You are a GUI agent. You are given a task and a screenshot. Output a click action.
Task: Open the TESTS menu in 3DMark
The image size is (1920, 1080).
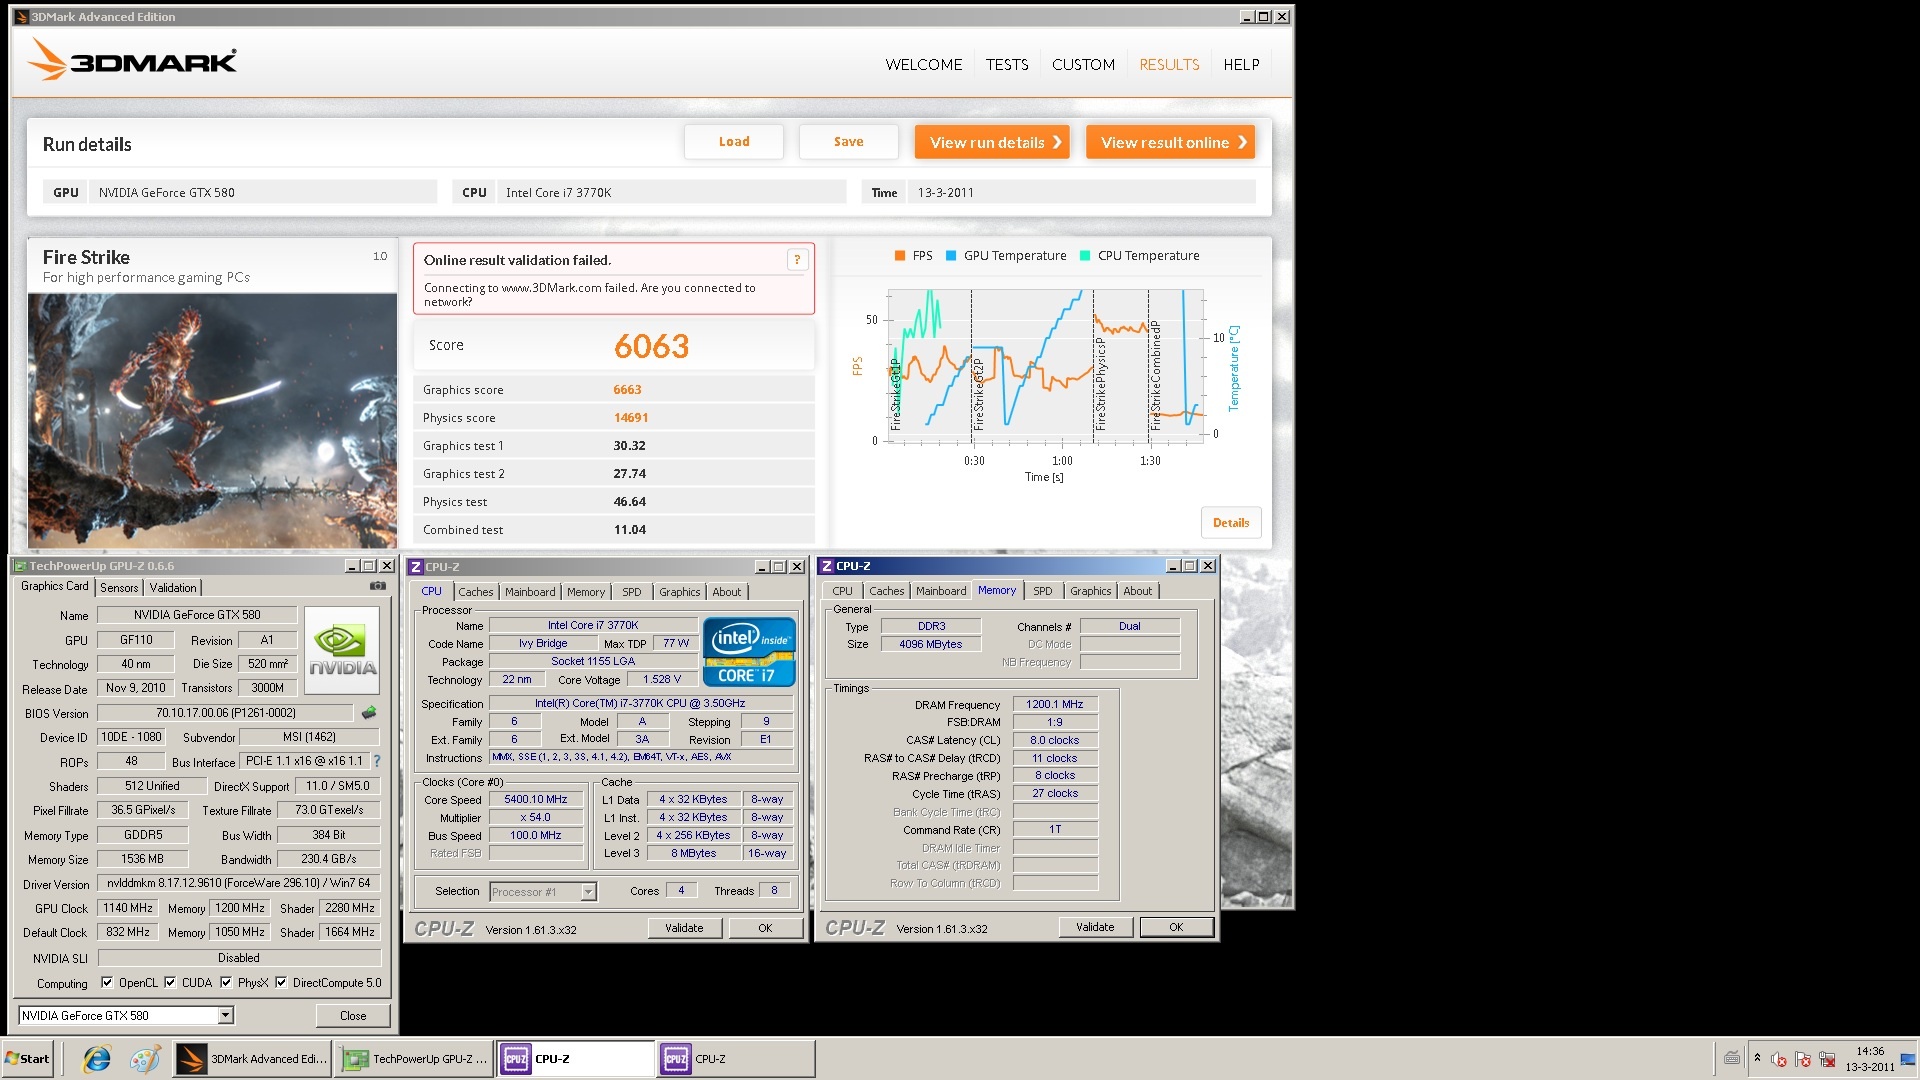[1006, 64]
